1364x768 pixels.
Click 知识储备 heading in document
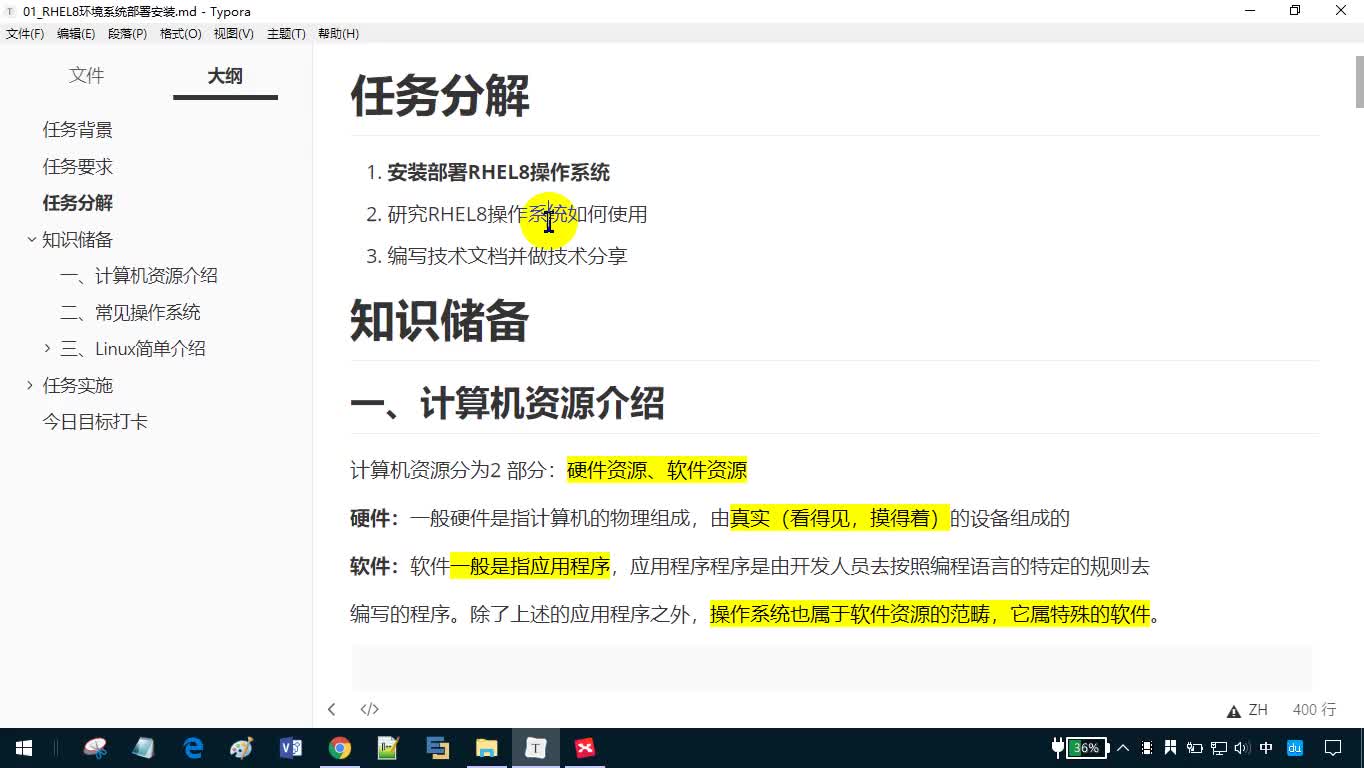(x=440, y=322)
